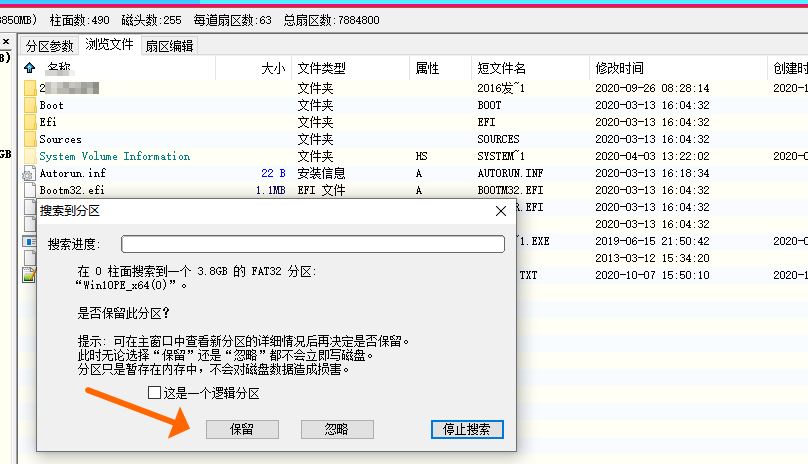This screenshot has width=808, height=464.
Task: Switch to the 扇区编辑 tab
Action: point(169,46)
